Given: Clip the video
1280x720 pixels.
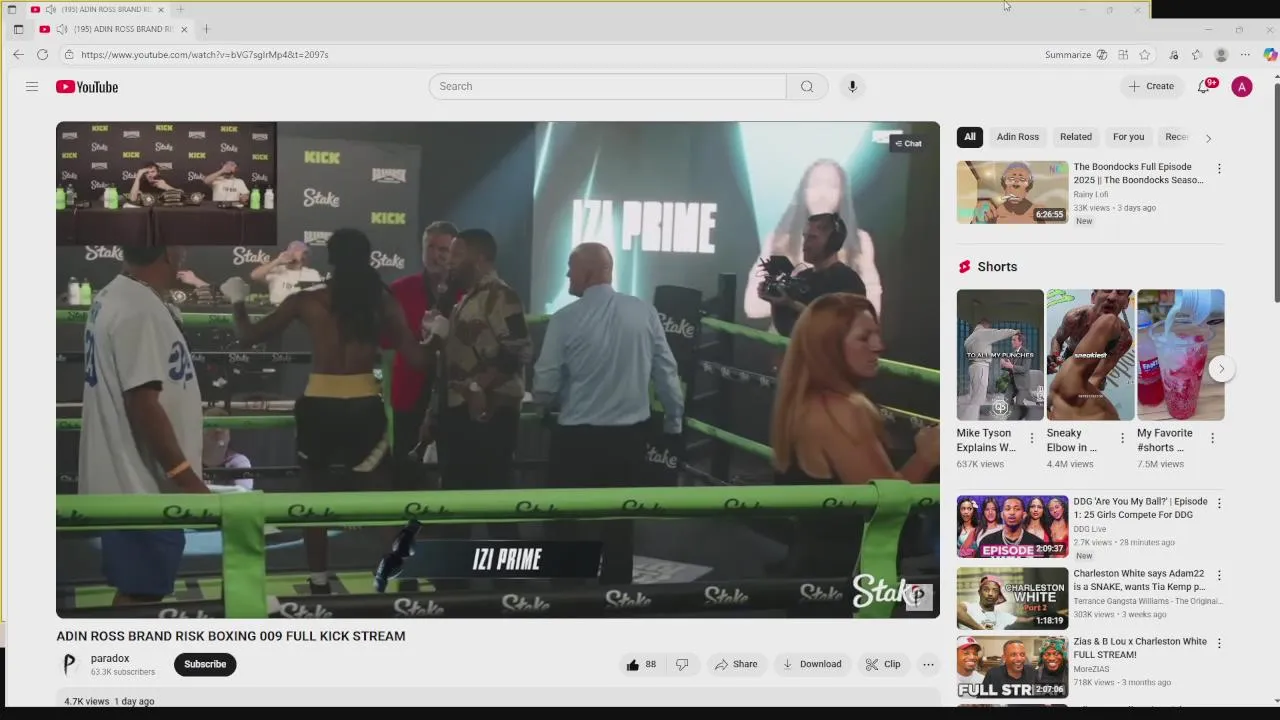Looking at the screenshot, I should point(883,664).
